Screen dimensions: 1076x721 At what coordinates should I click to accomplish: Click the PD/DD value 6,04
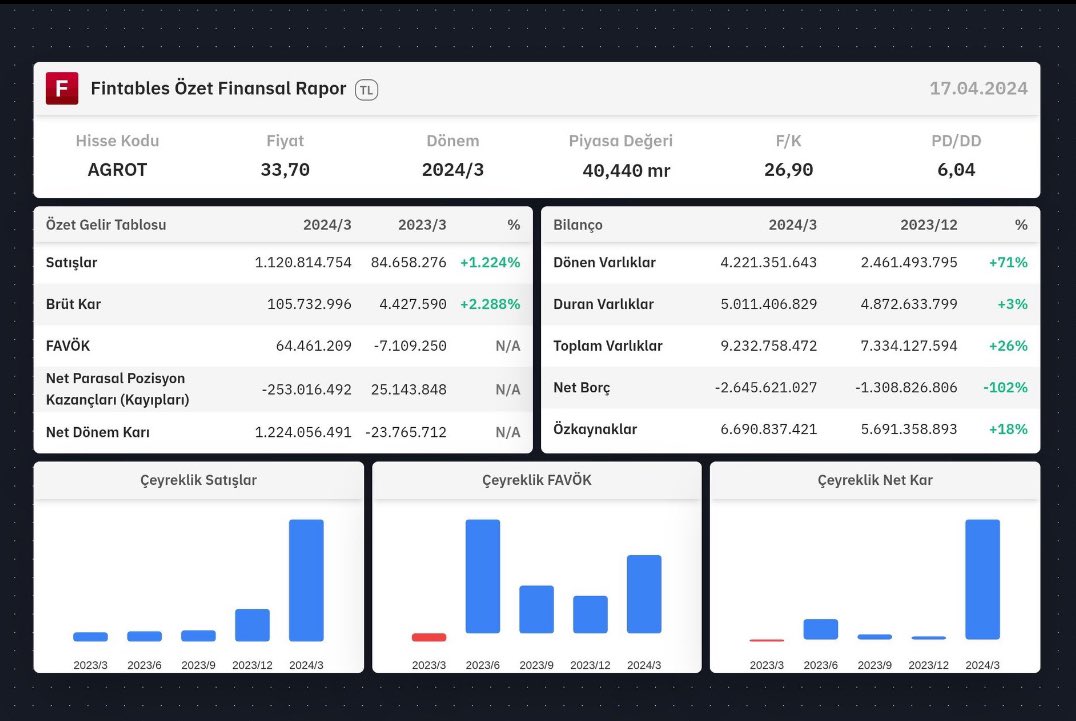point(956,169)
